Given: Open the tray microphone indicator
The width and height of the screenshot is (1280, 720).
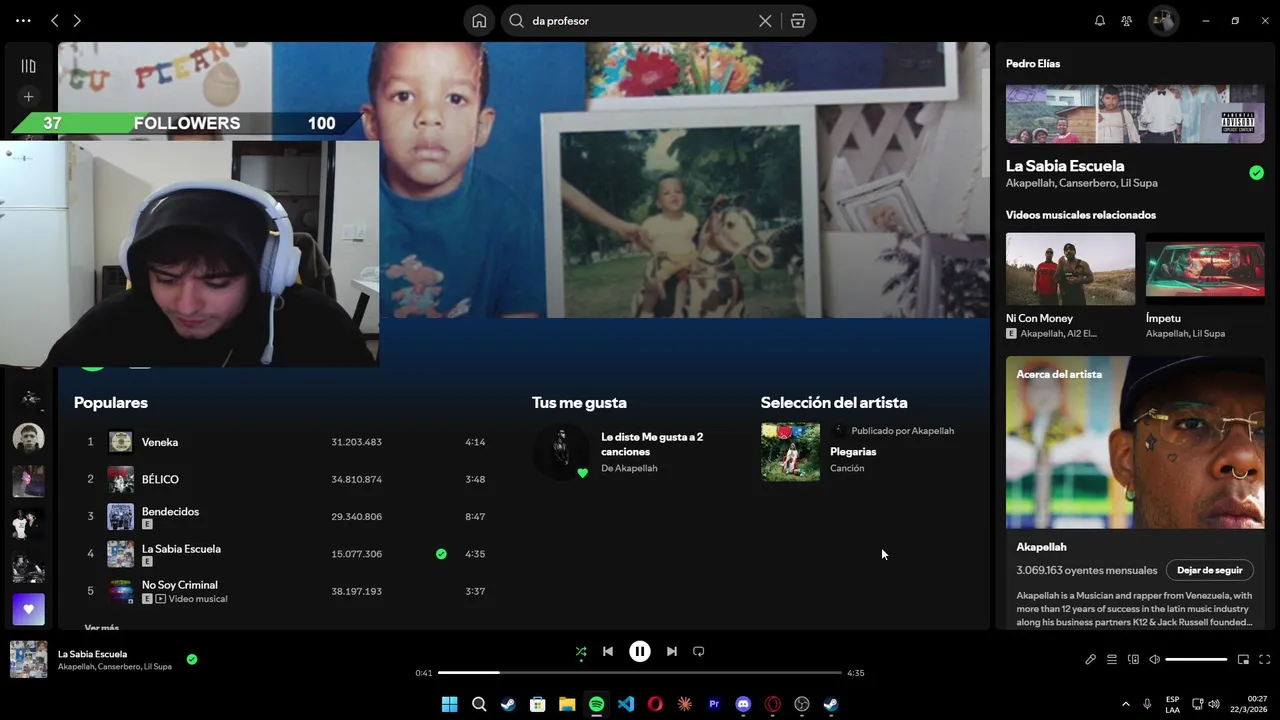Looking at the screenshot, I should click(1148, 704).
